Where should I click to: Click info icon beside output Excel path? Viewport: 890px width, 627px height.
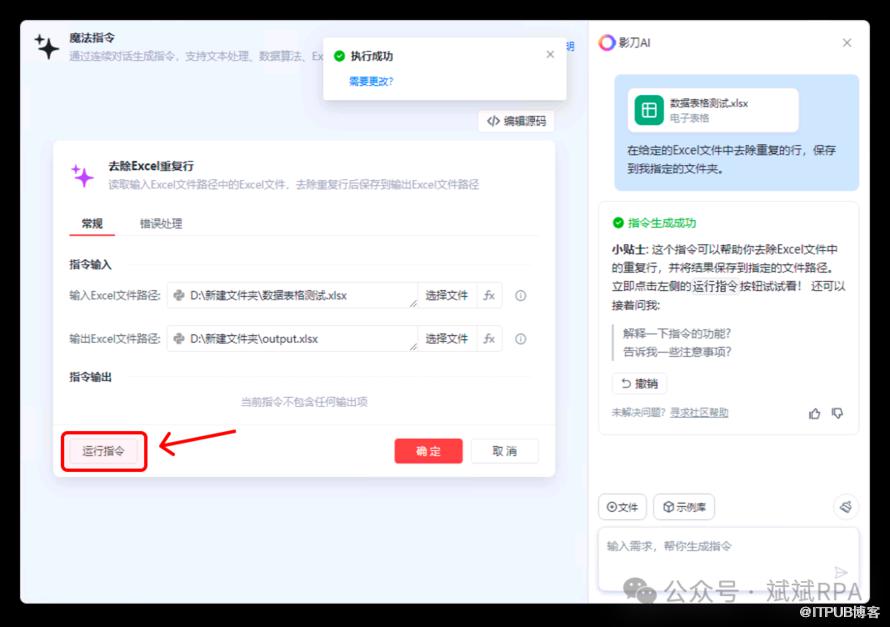[x=520, y=339]
